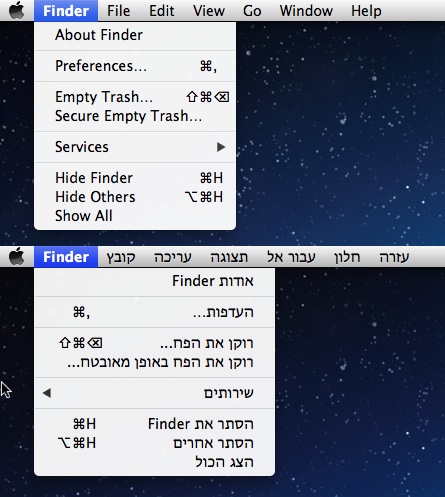Open the חלון menu
Viewport: 445px width, 497px height.
347,257
